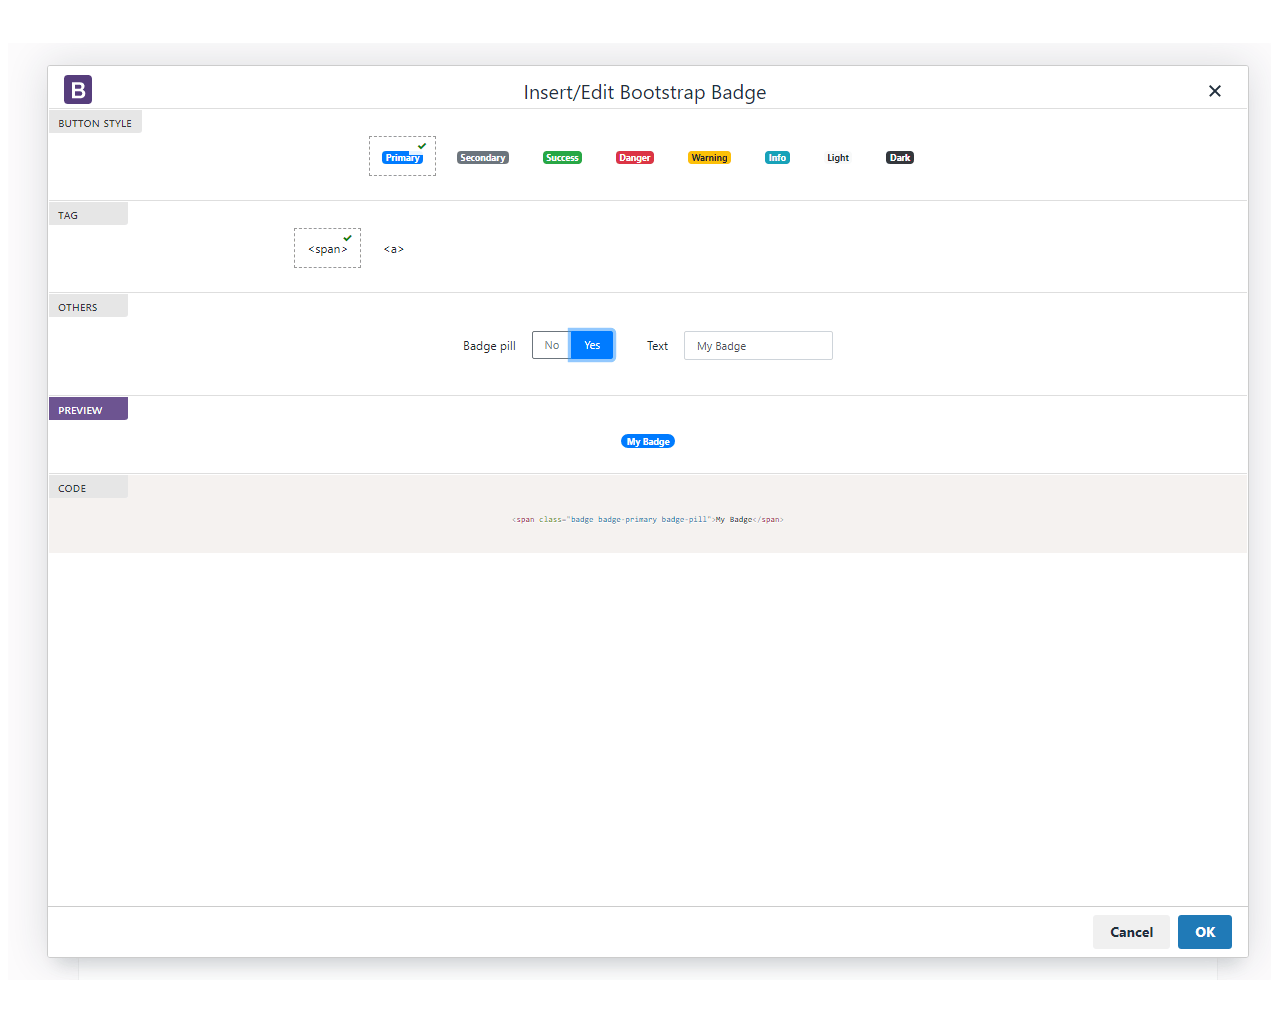Confirm with the OK button
This screenshot has height=1024, width=1280.
(x=1205, y=932)
